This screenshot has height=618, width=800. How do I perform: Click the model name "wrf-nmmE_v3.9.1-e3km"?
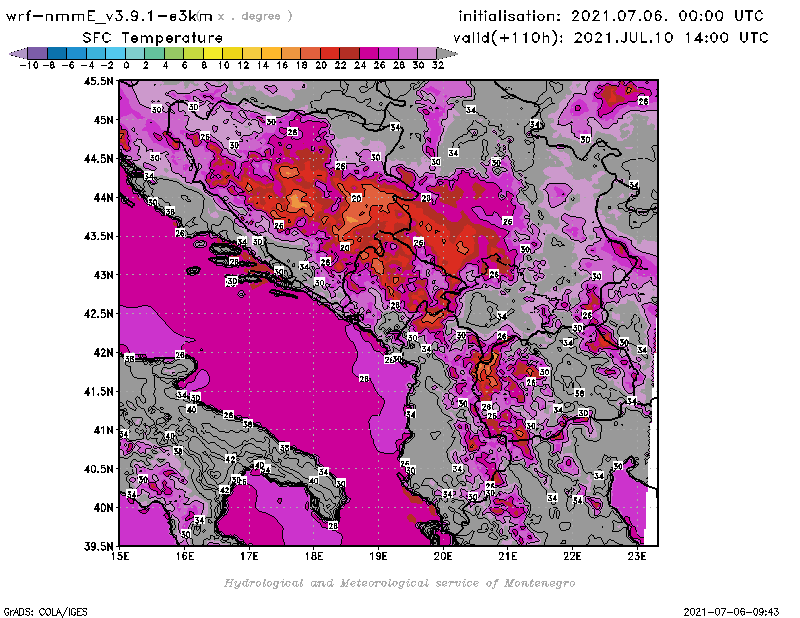click(x=109, y=16)
